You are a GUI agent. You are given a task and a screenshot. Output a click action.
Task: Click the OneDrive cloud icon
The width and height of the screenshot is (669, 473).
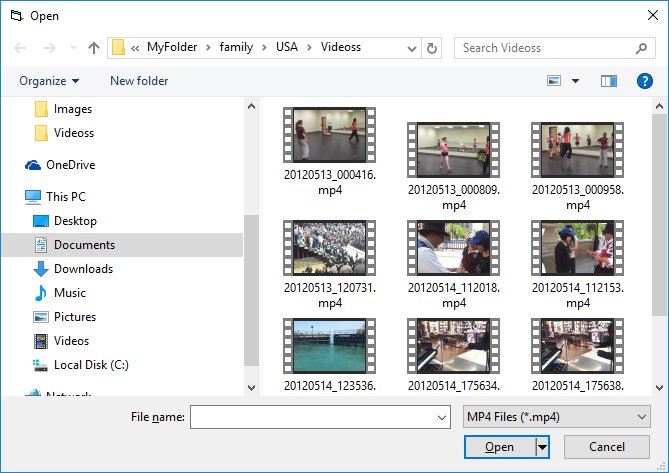[x=33, y=165]
